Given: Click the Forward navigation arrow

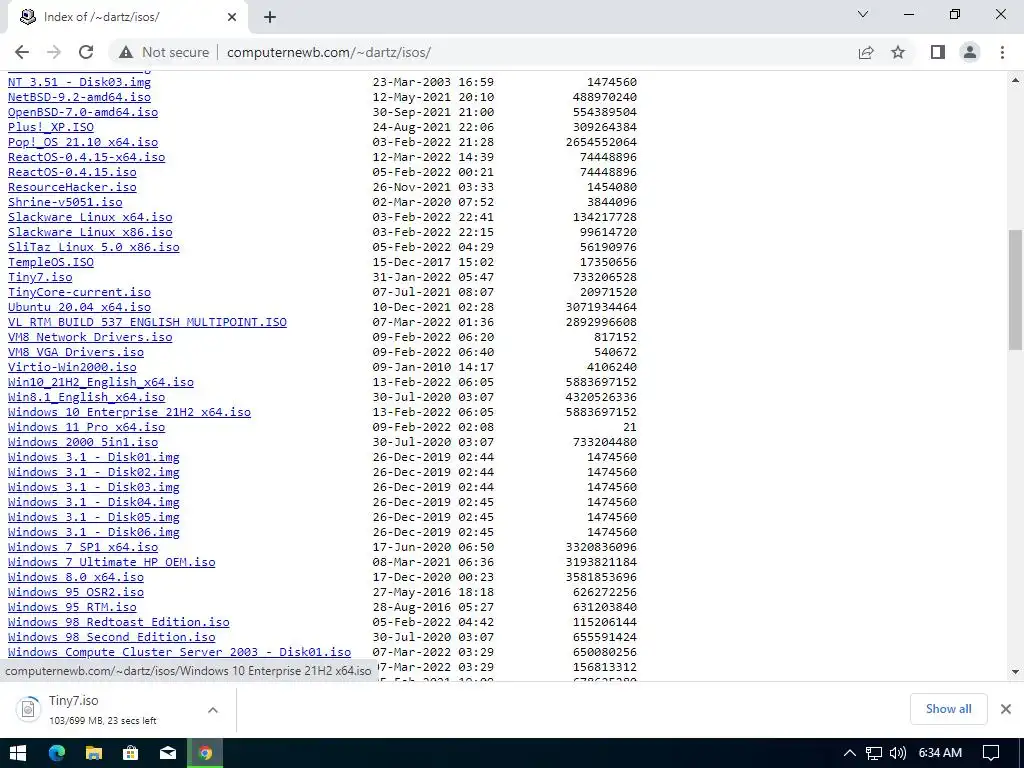Looking at the screenshot, I should (x=54, y=52).
